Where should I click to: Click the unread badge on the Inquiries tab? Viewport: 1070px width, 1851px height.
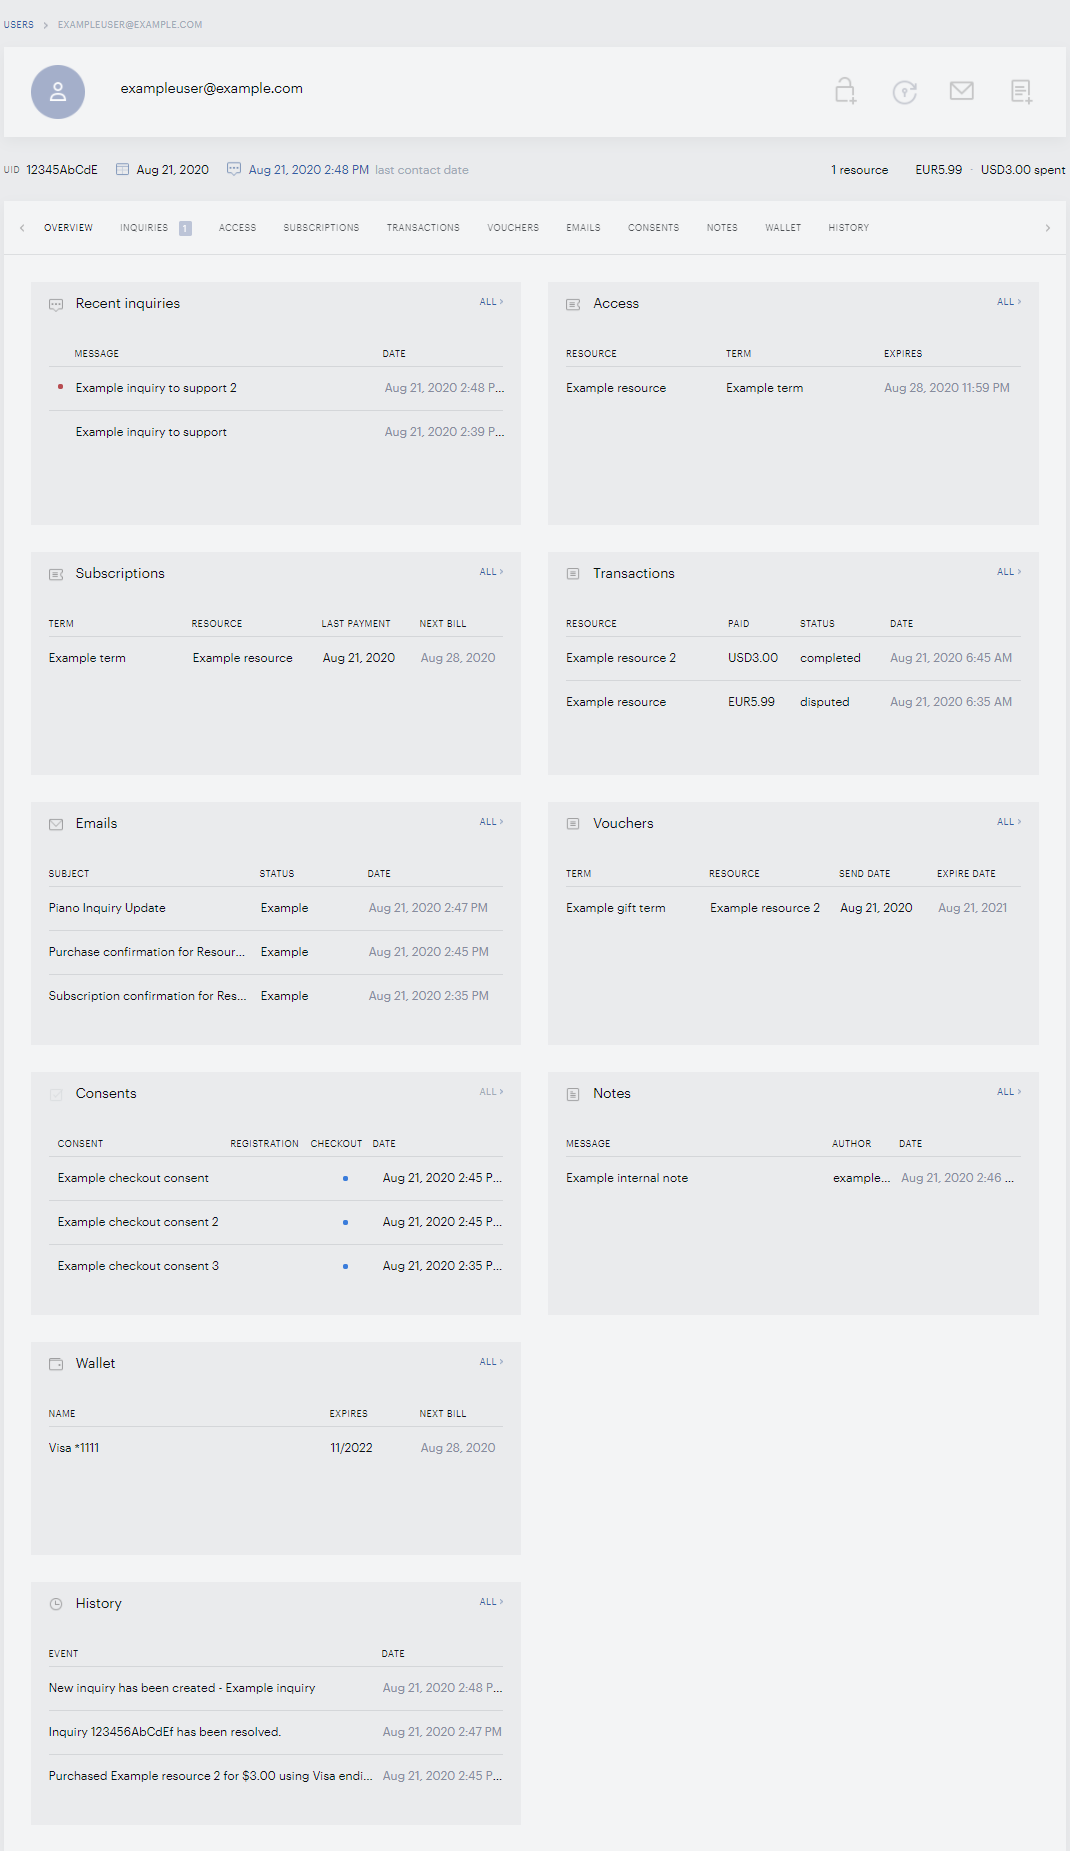[185, 228]
